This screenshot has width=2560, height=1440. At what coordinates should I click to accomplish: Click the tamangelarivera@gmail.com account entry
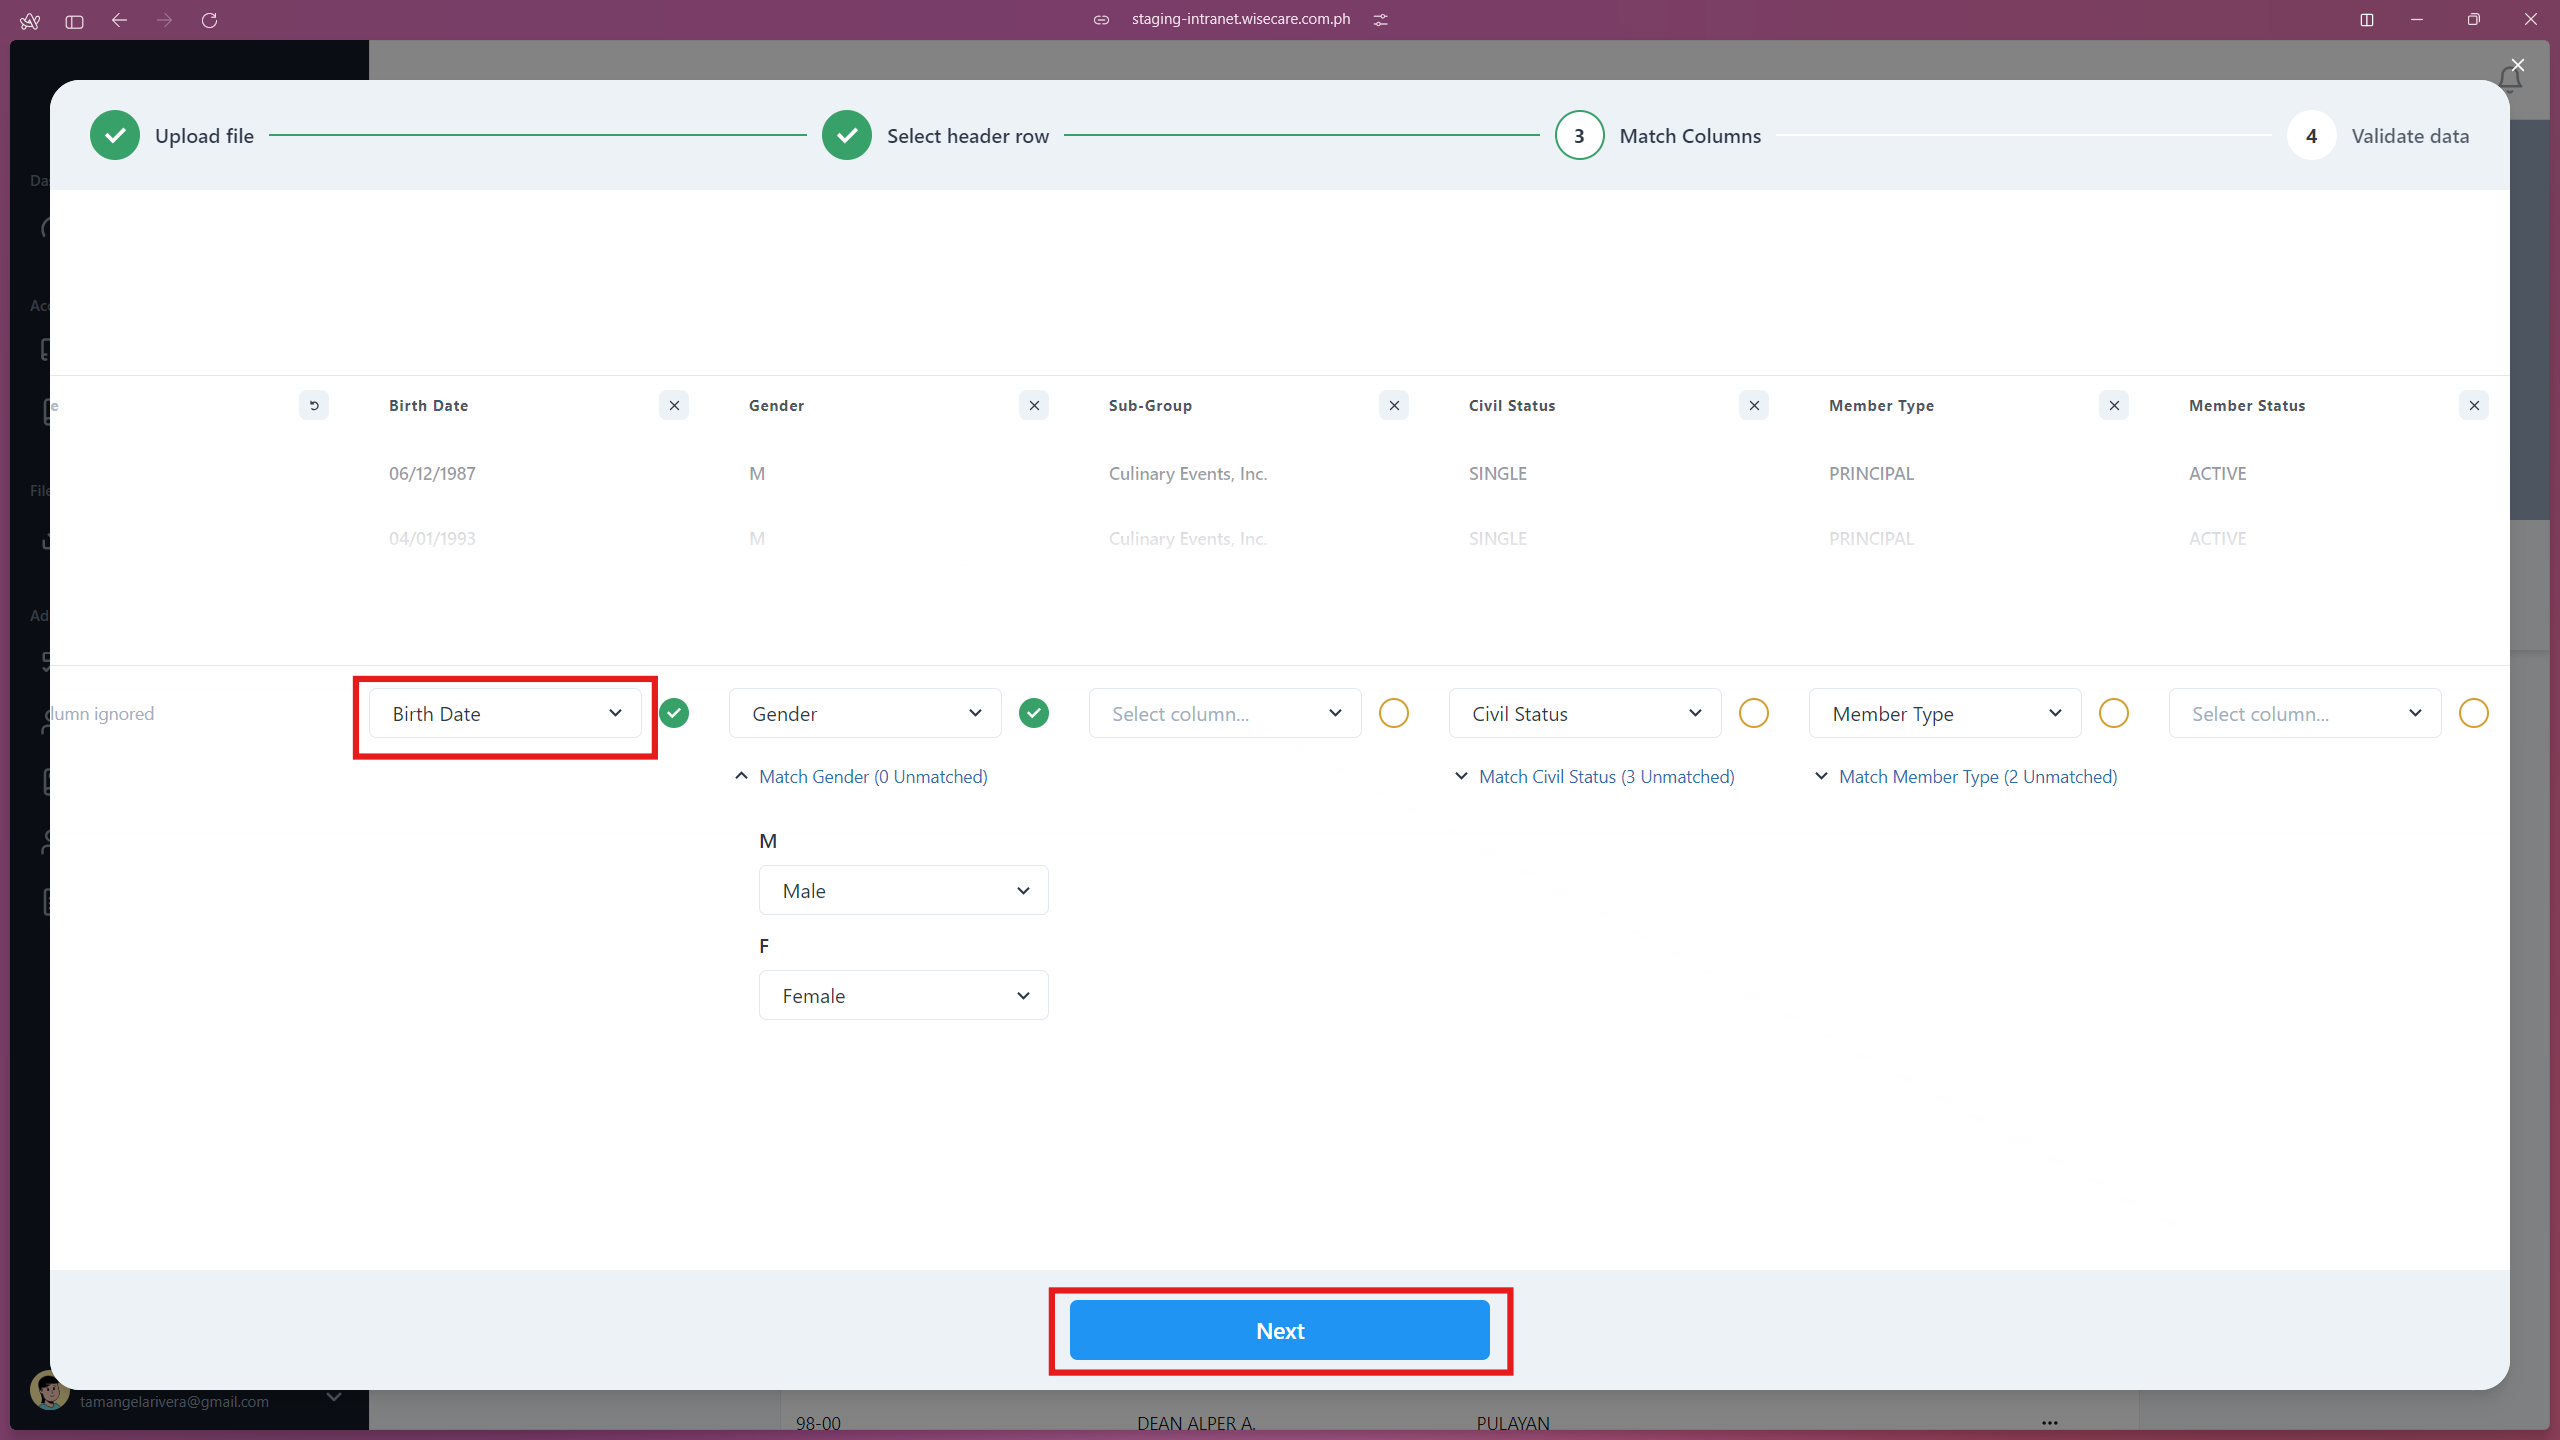point(174,1401)
